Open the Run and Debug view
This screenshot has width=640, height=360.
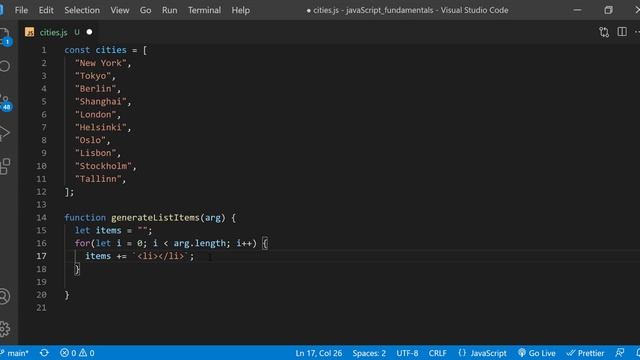click(x=5, y=133)
